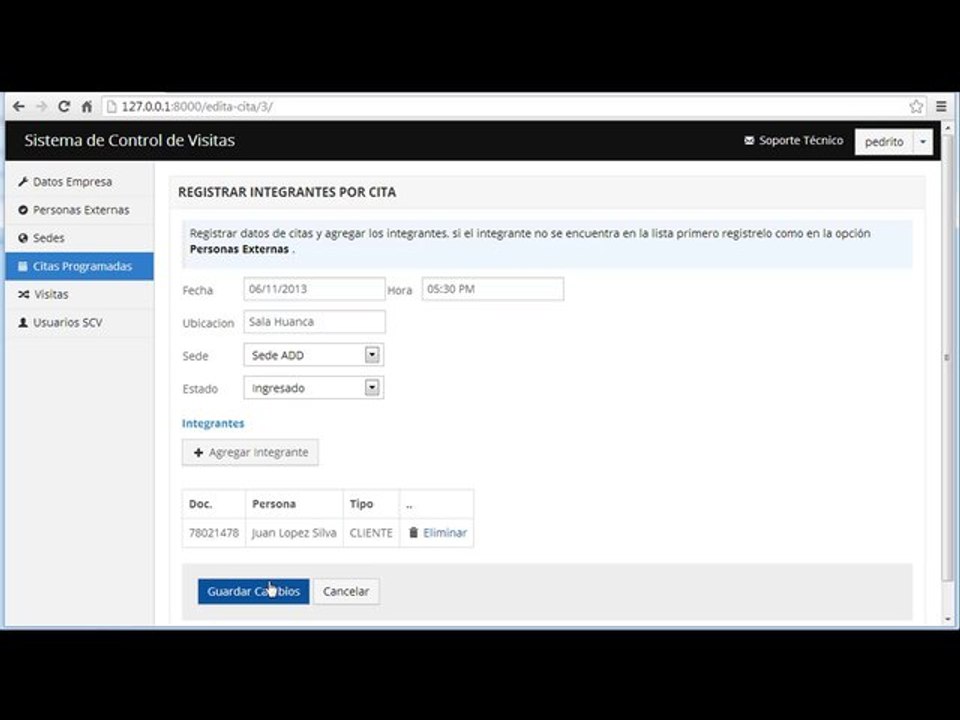Click the Sistema de Control de Visitas title

(x=129, y=140)
